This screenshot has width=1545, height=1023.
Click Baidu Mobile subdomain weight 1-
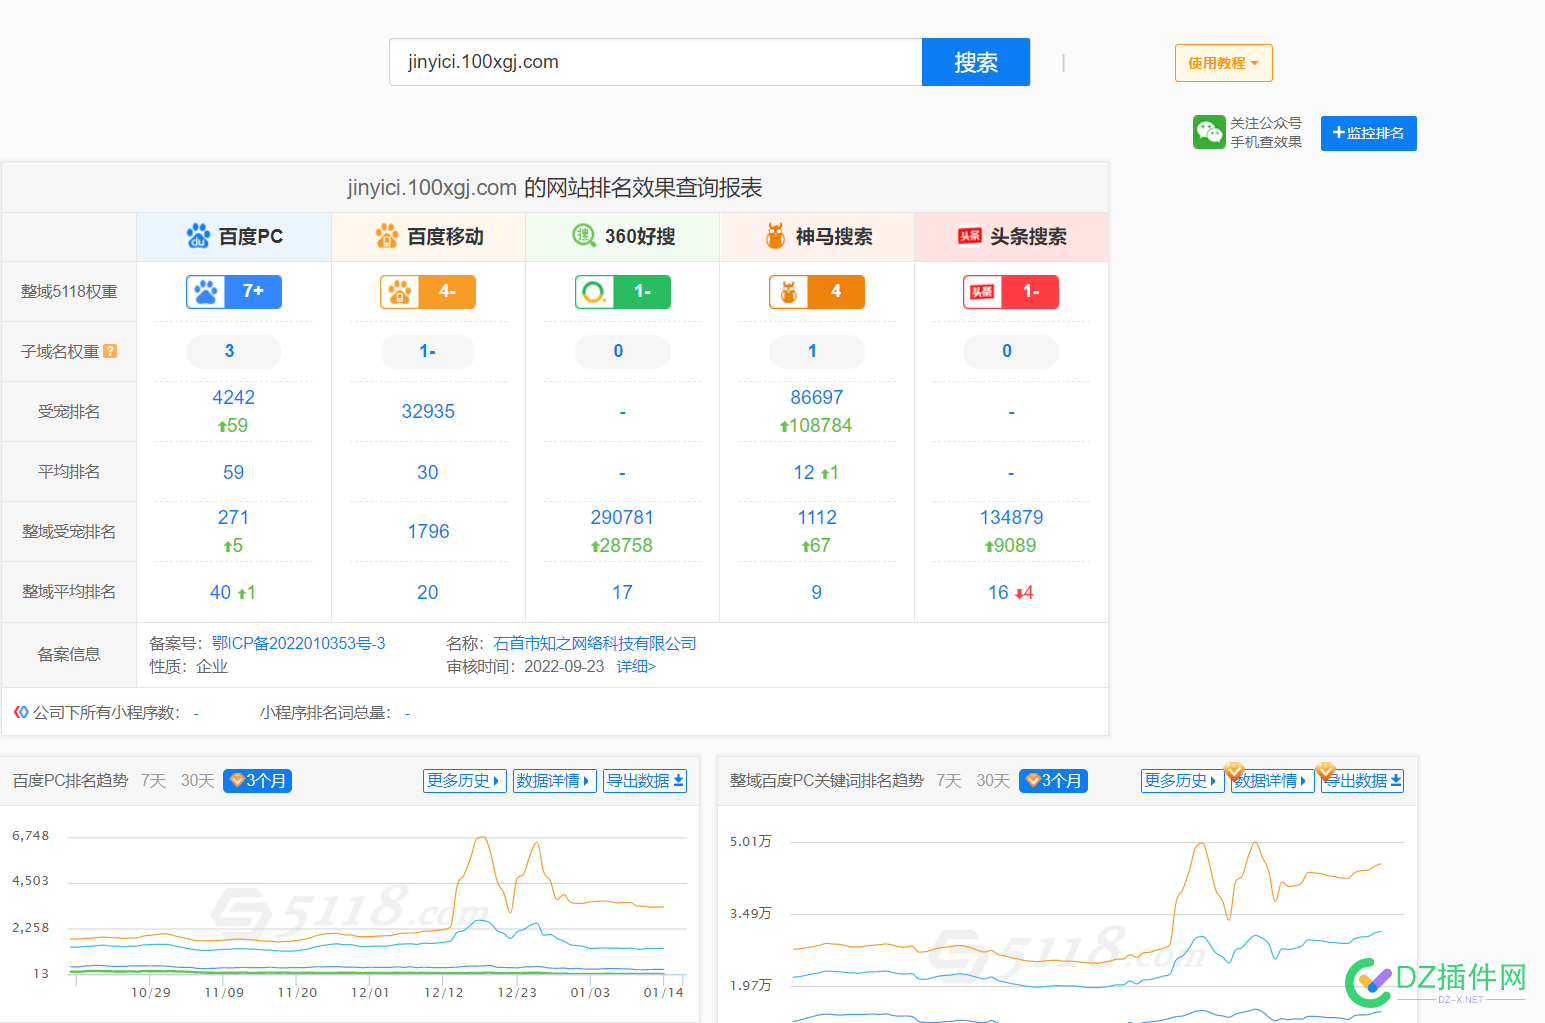pyautogui.click(x=428, y=351)
